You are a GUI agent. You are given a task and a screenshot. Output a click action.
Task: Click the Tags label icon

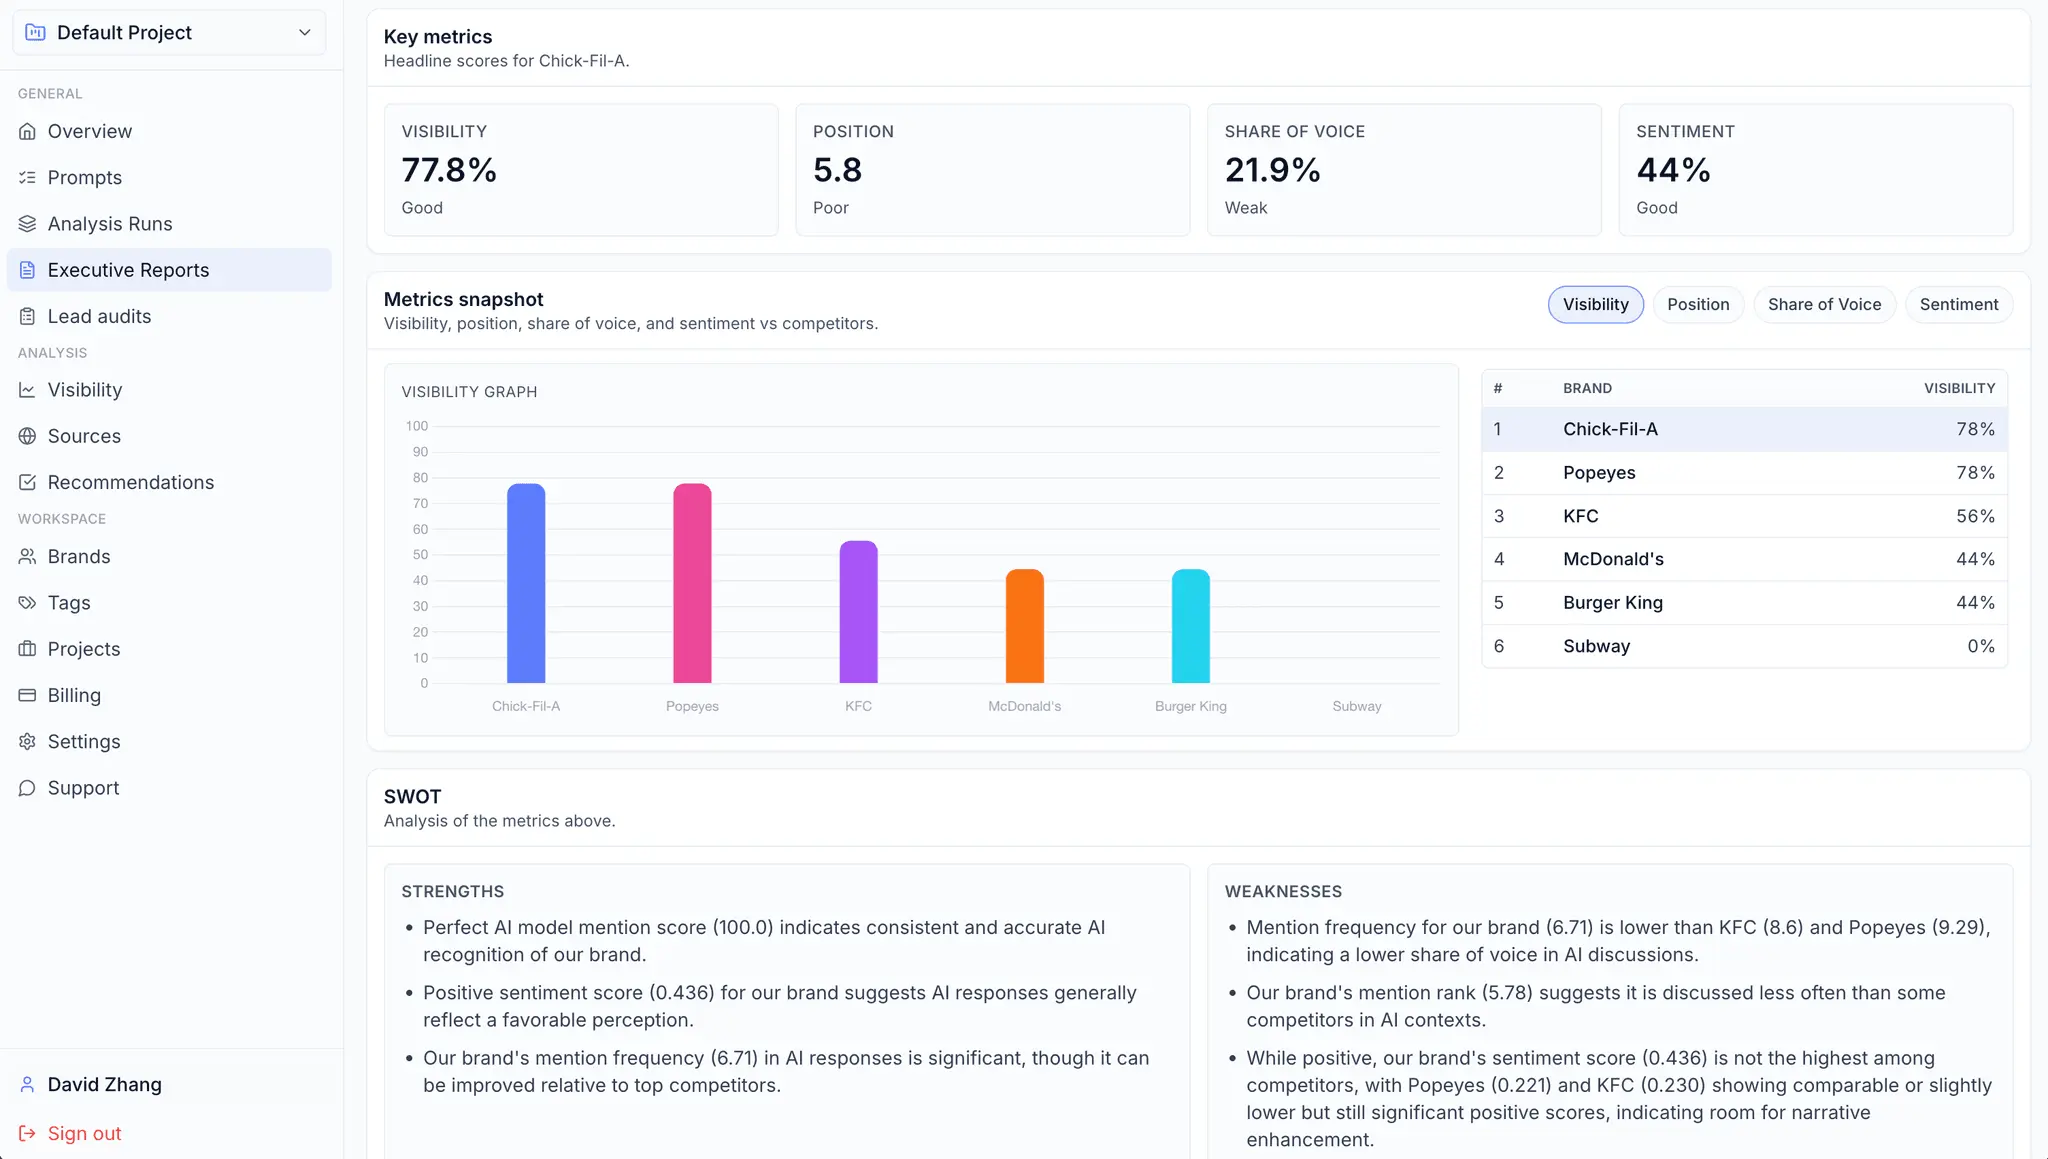27,603
